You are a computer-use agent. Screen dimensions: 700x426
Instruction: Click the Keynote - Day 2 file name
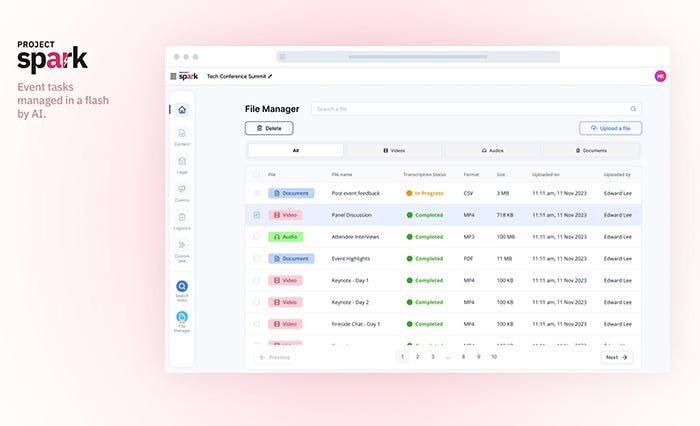tap(350, 302)
